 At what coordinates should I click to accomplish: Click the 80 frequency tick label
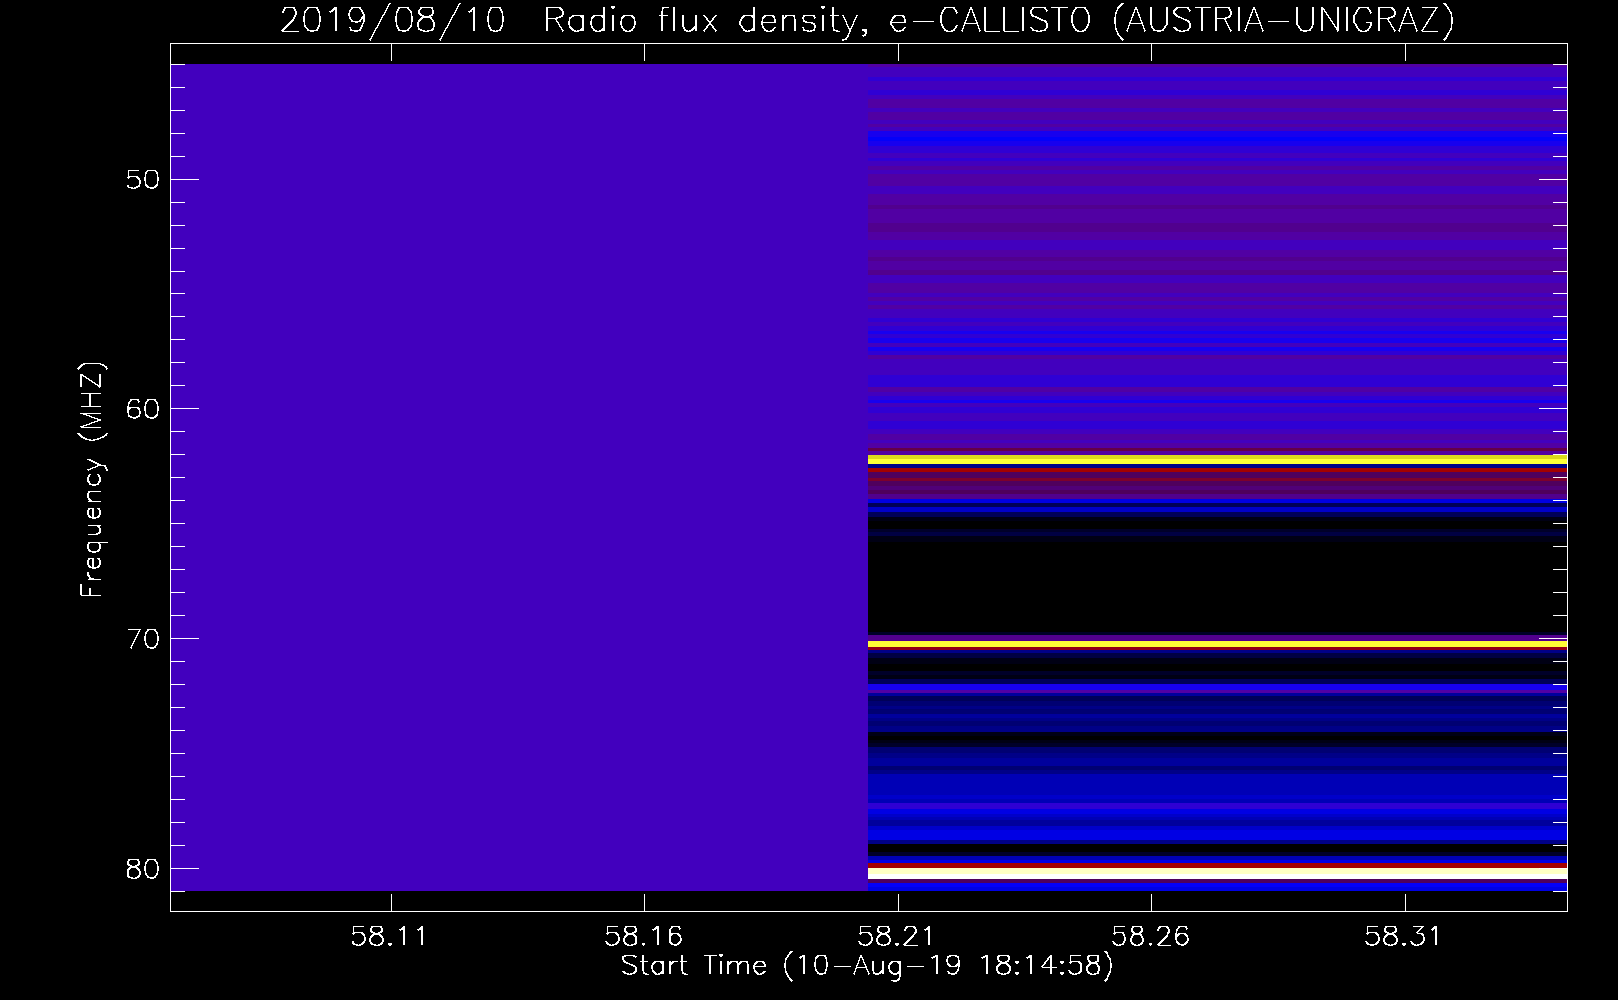coord(144,869)
